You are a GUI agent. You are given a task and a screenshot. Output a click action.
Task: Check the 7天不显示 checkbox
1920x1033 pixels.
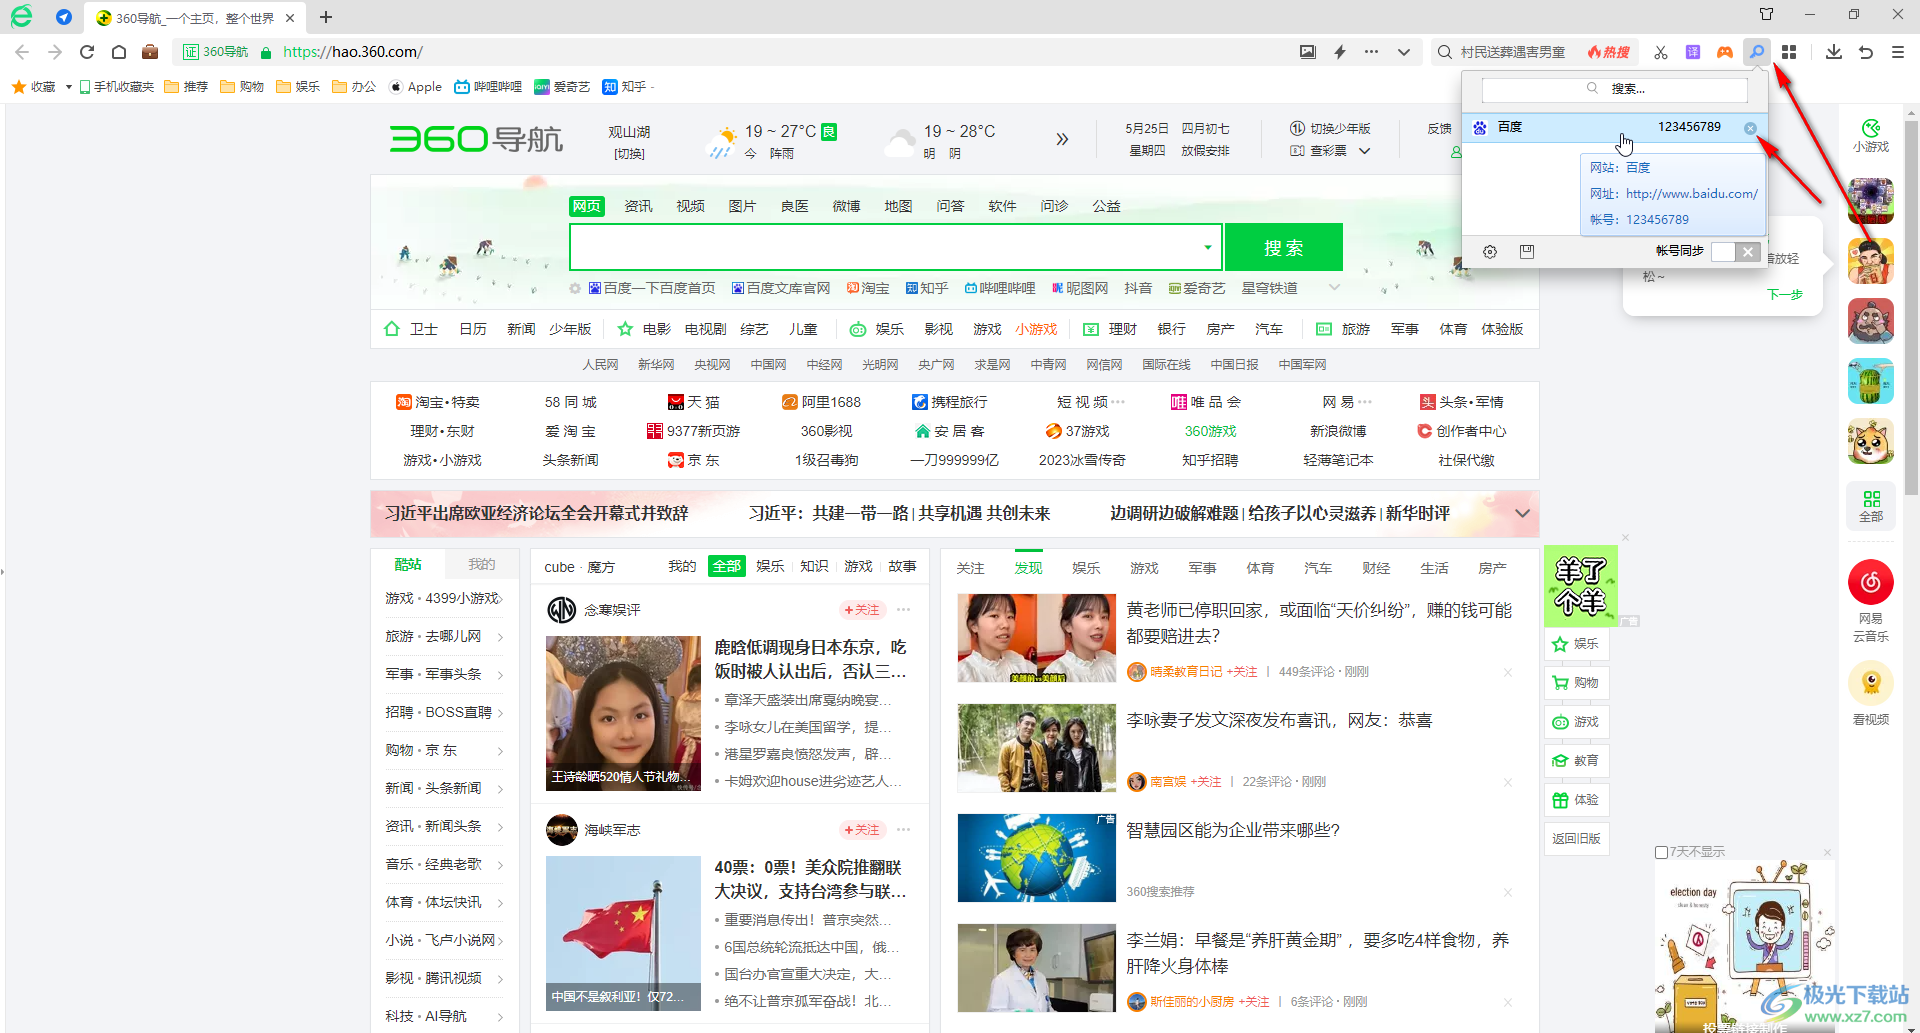(1661, 852)
